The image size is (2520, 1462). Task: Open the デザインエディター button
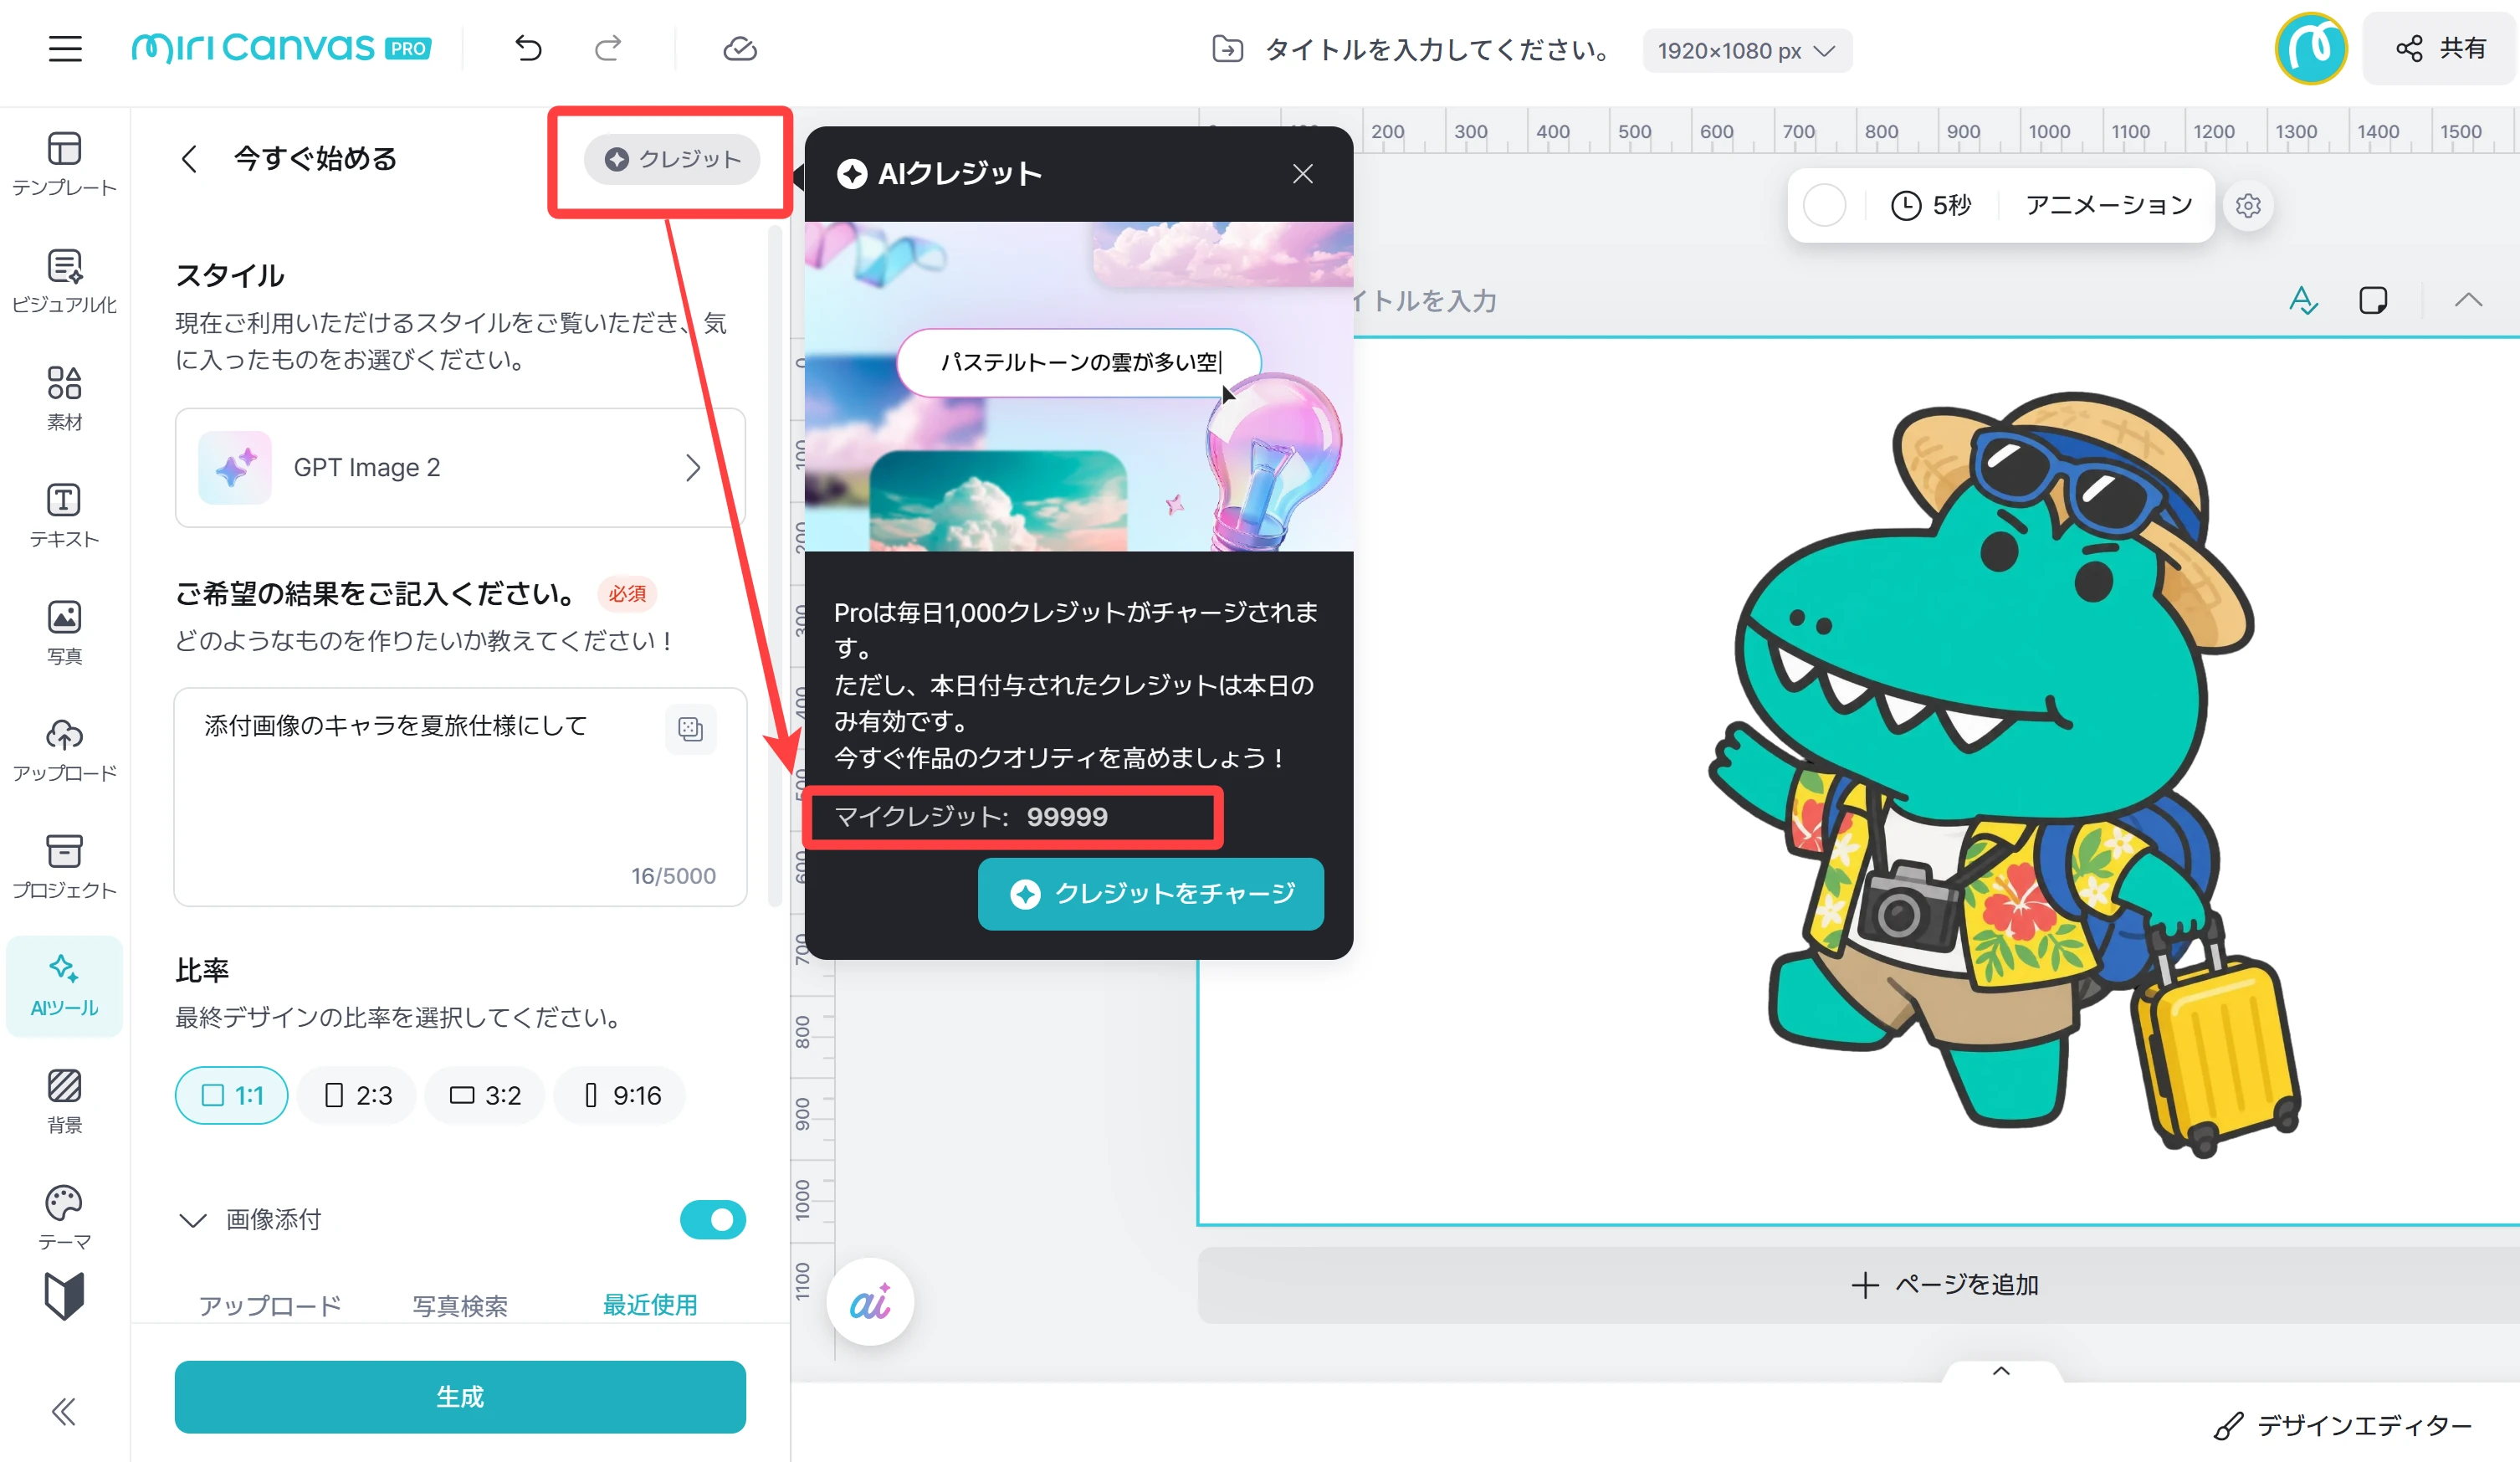[2343, 1425]
